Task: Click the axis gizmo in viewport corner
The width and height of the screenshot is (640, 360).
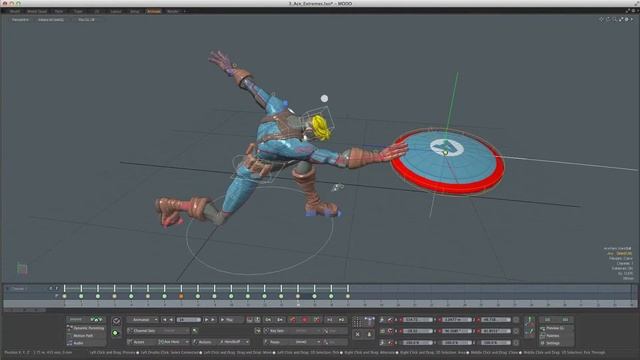Action: tap(22, 269)
